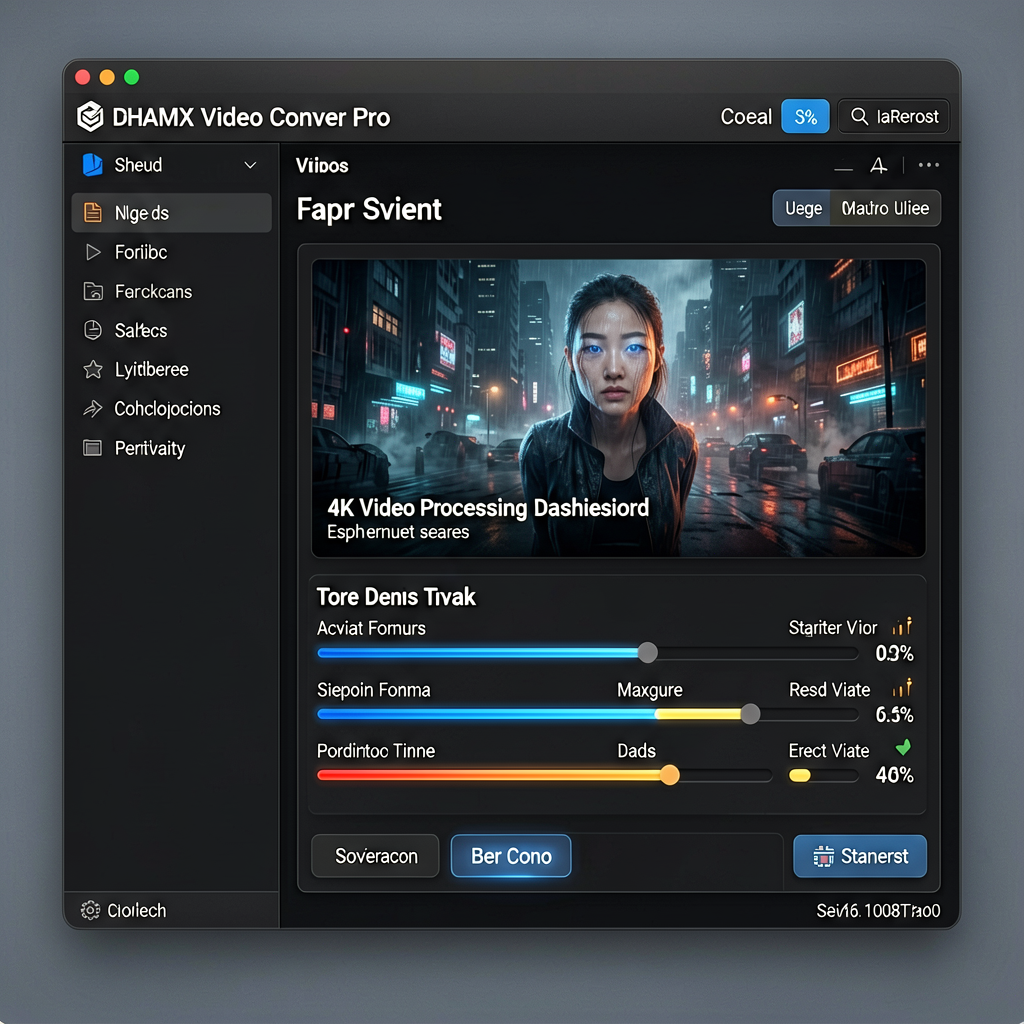The image size is (1024, 1024).
Task: Click the A text icon in Viipos header
Action: (878, 166)
